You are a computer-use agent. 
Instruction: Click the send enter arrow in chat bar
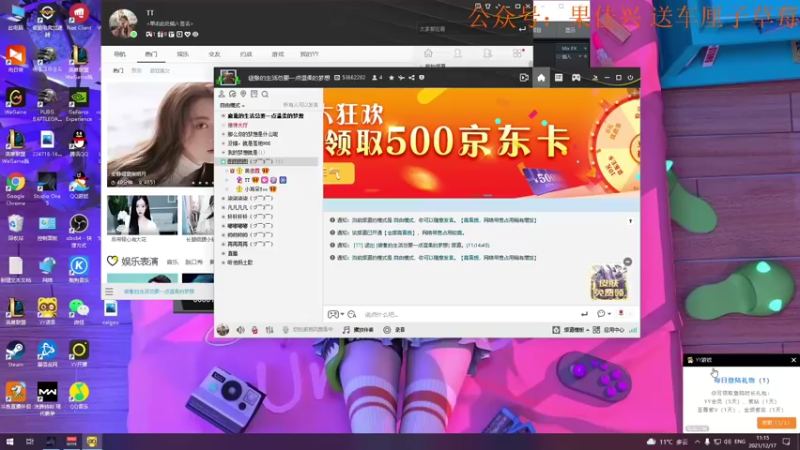(x=584, y=314)
